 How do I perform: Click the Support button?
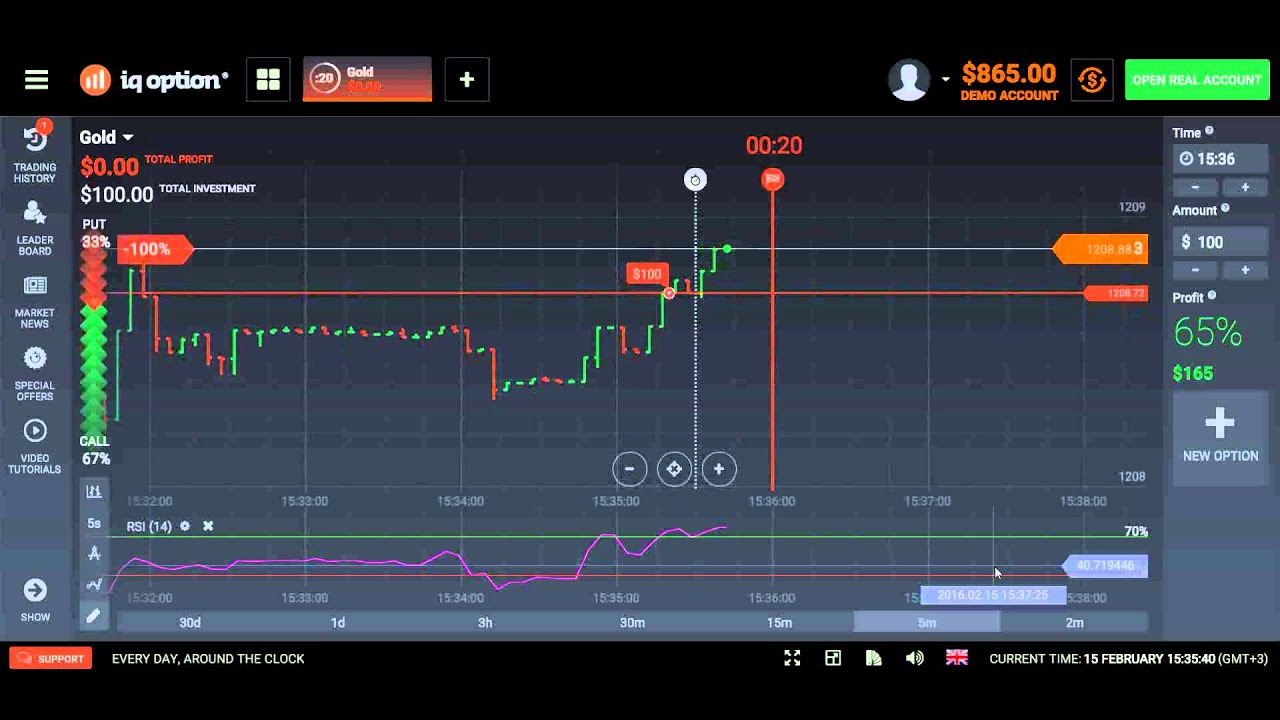(51, 658)
